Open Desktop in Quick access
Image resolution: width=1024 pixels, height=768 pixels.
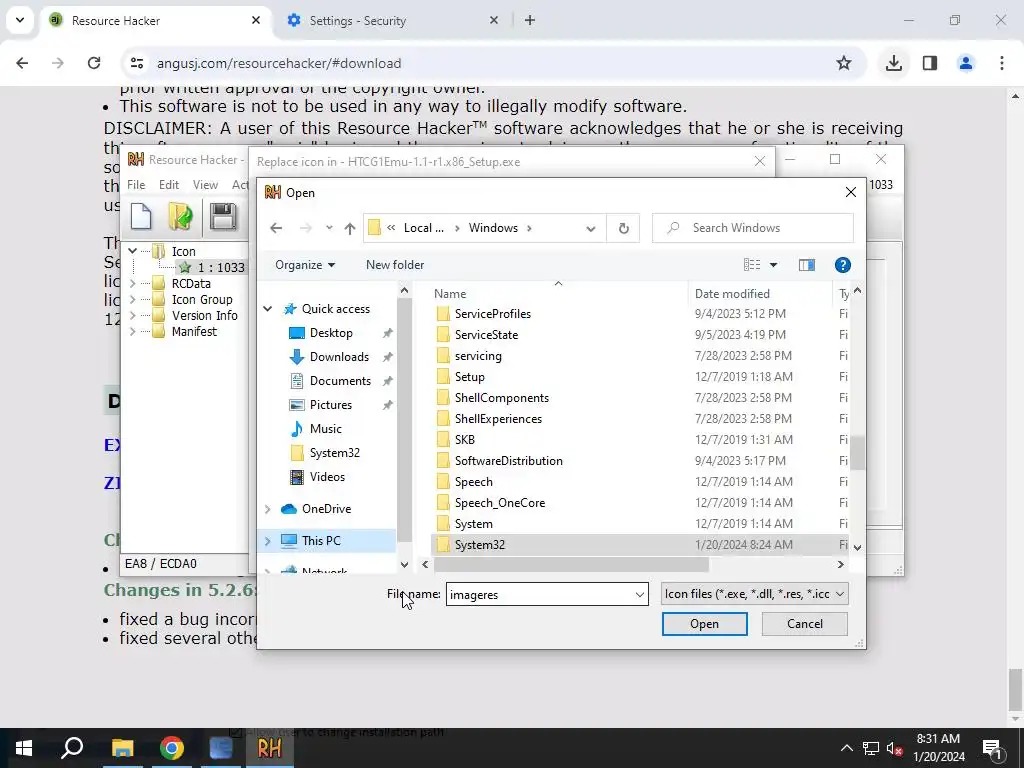[x=331, y=333]
